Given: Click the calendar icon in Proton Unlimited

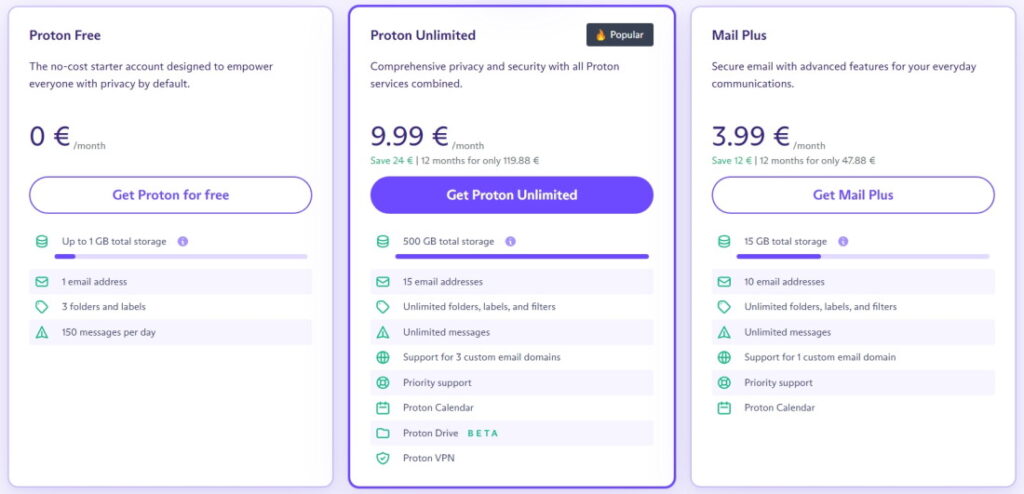Looking at the screenshot, I should 382,408.
